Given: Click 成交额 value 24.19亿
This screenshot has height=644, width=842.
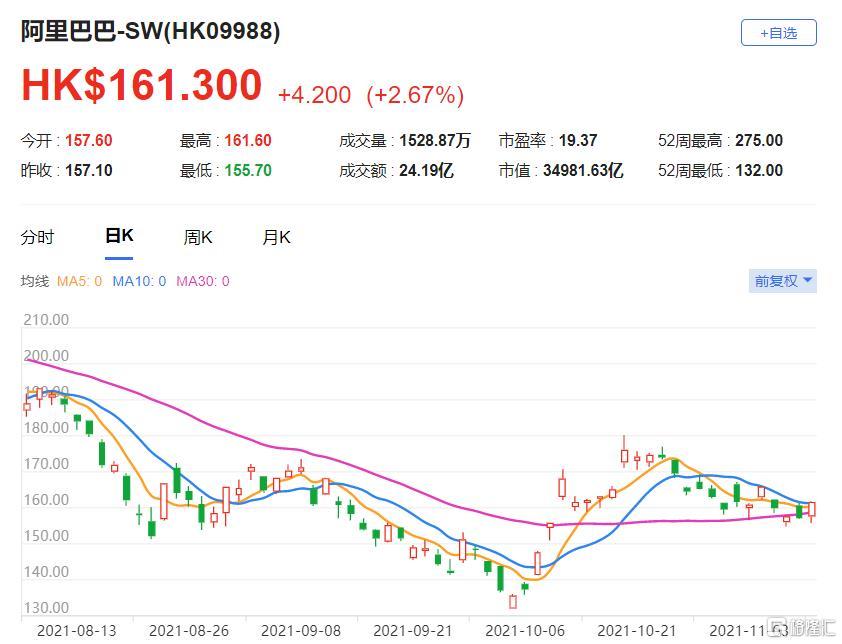Looking at the screenshot, I should 426,171.
